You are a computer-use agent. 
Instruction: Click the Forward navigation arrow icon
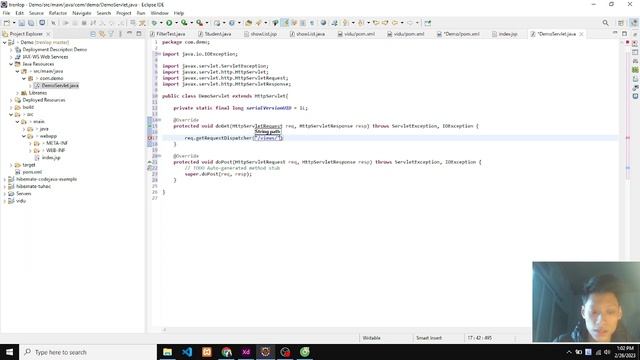[x=410, y=23]
